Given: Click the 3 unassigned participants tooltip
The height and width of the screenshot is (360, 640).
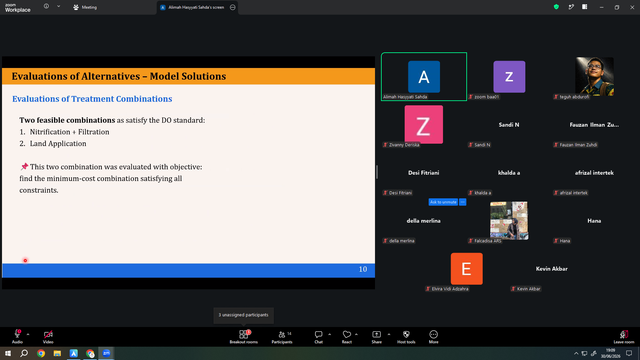Looking at the screenshot, I should coord(243,315).
